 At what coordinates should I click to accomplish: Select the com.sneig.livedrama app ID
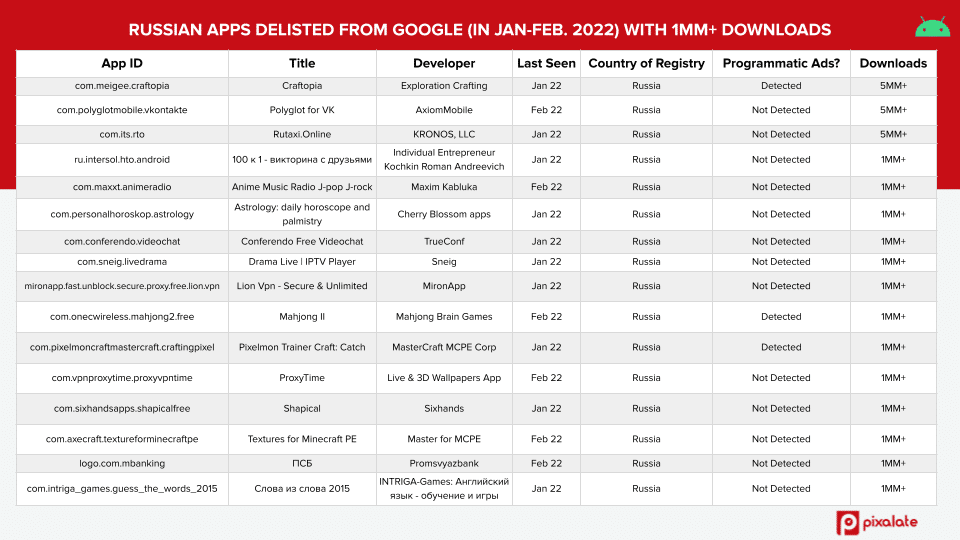click(x=122, y=262)
